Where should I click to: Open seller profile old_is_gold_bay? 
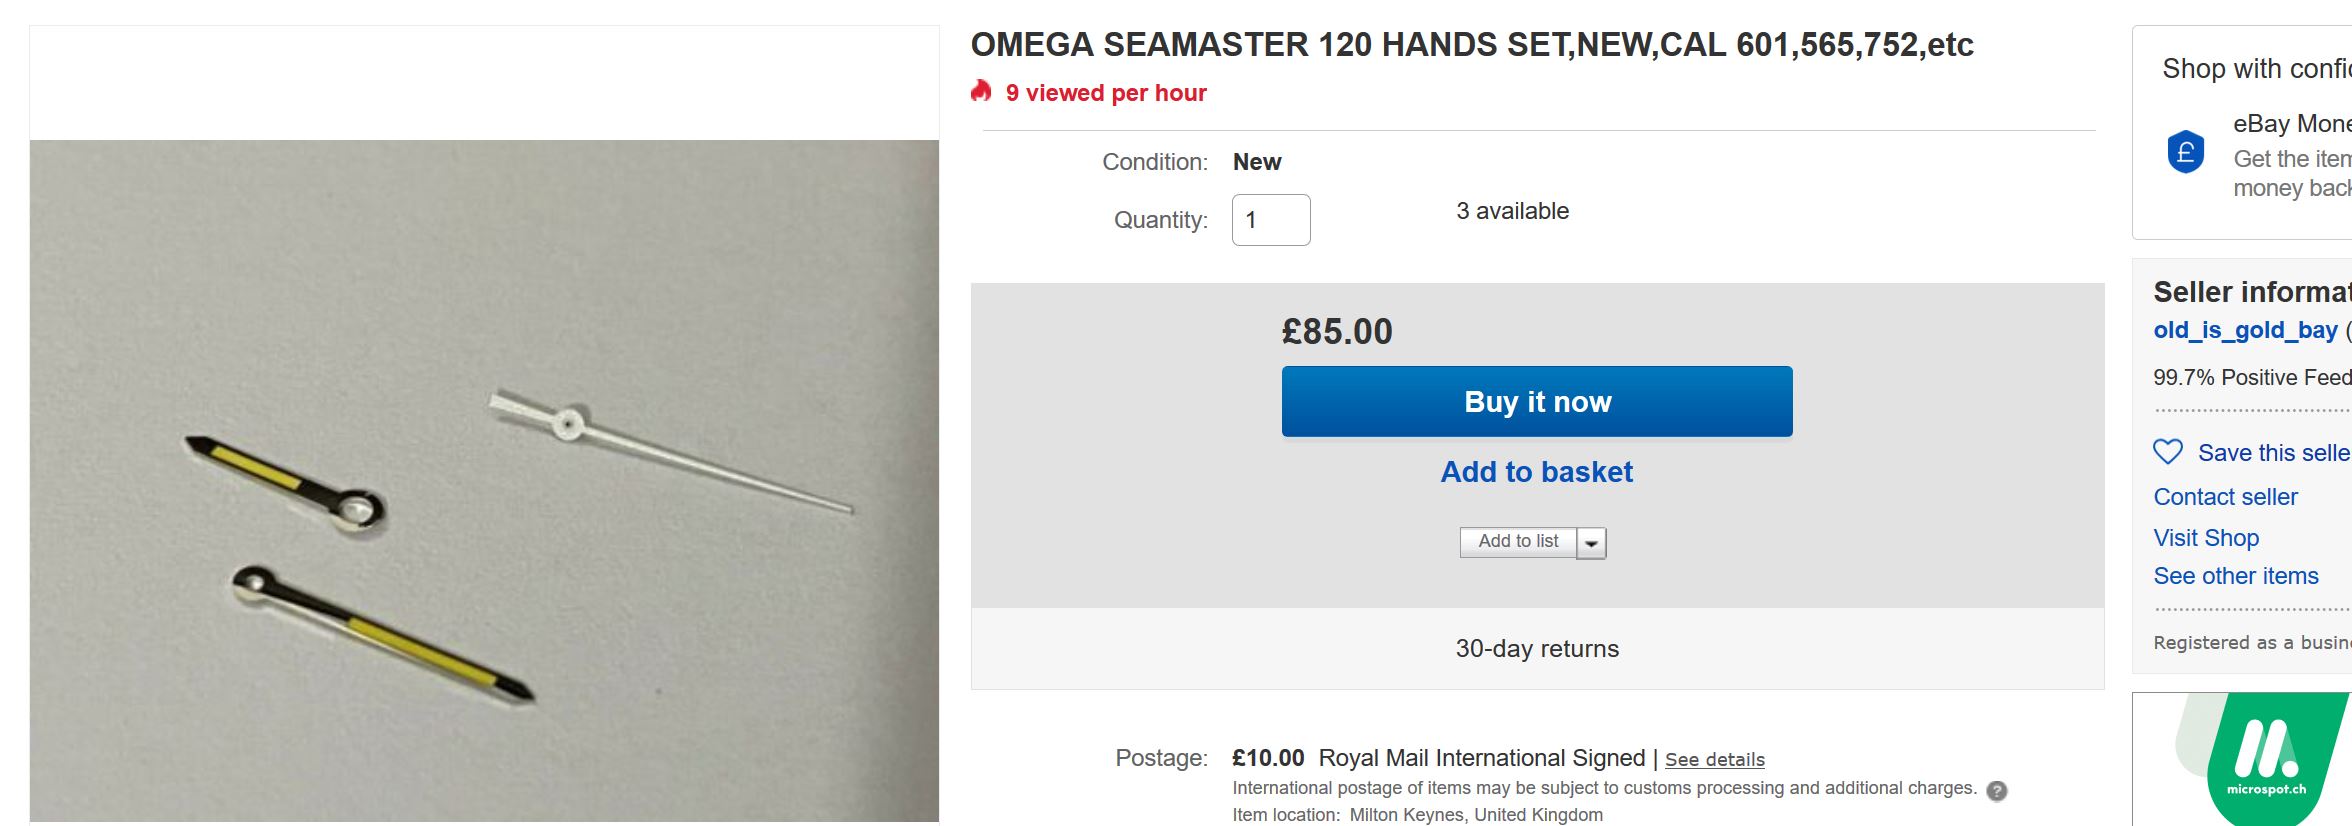[2245, 330]
